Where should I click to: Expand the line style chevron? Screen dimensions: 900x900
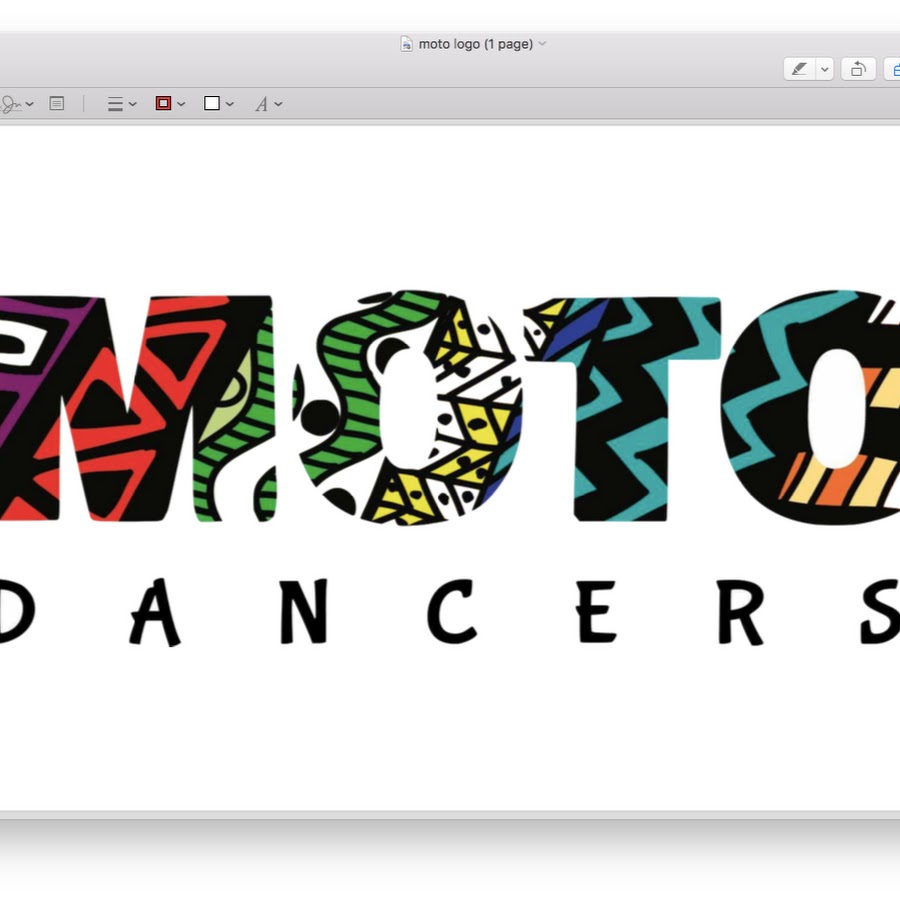click(x=133, y=104)
